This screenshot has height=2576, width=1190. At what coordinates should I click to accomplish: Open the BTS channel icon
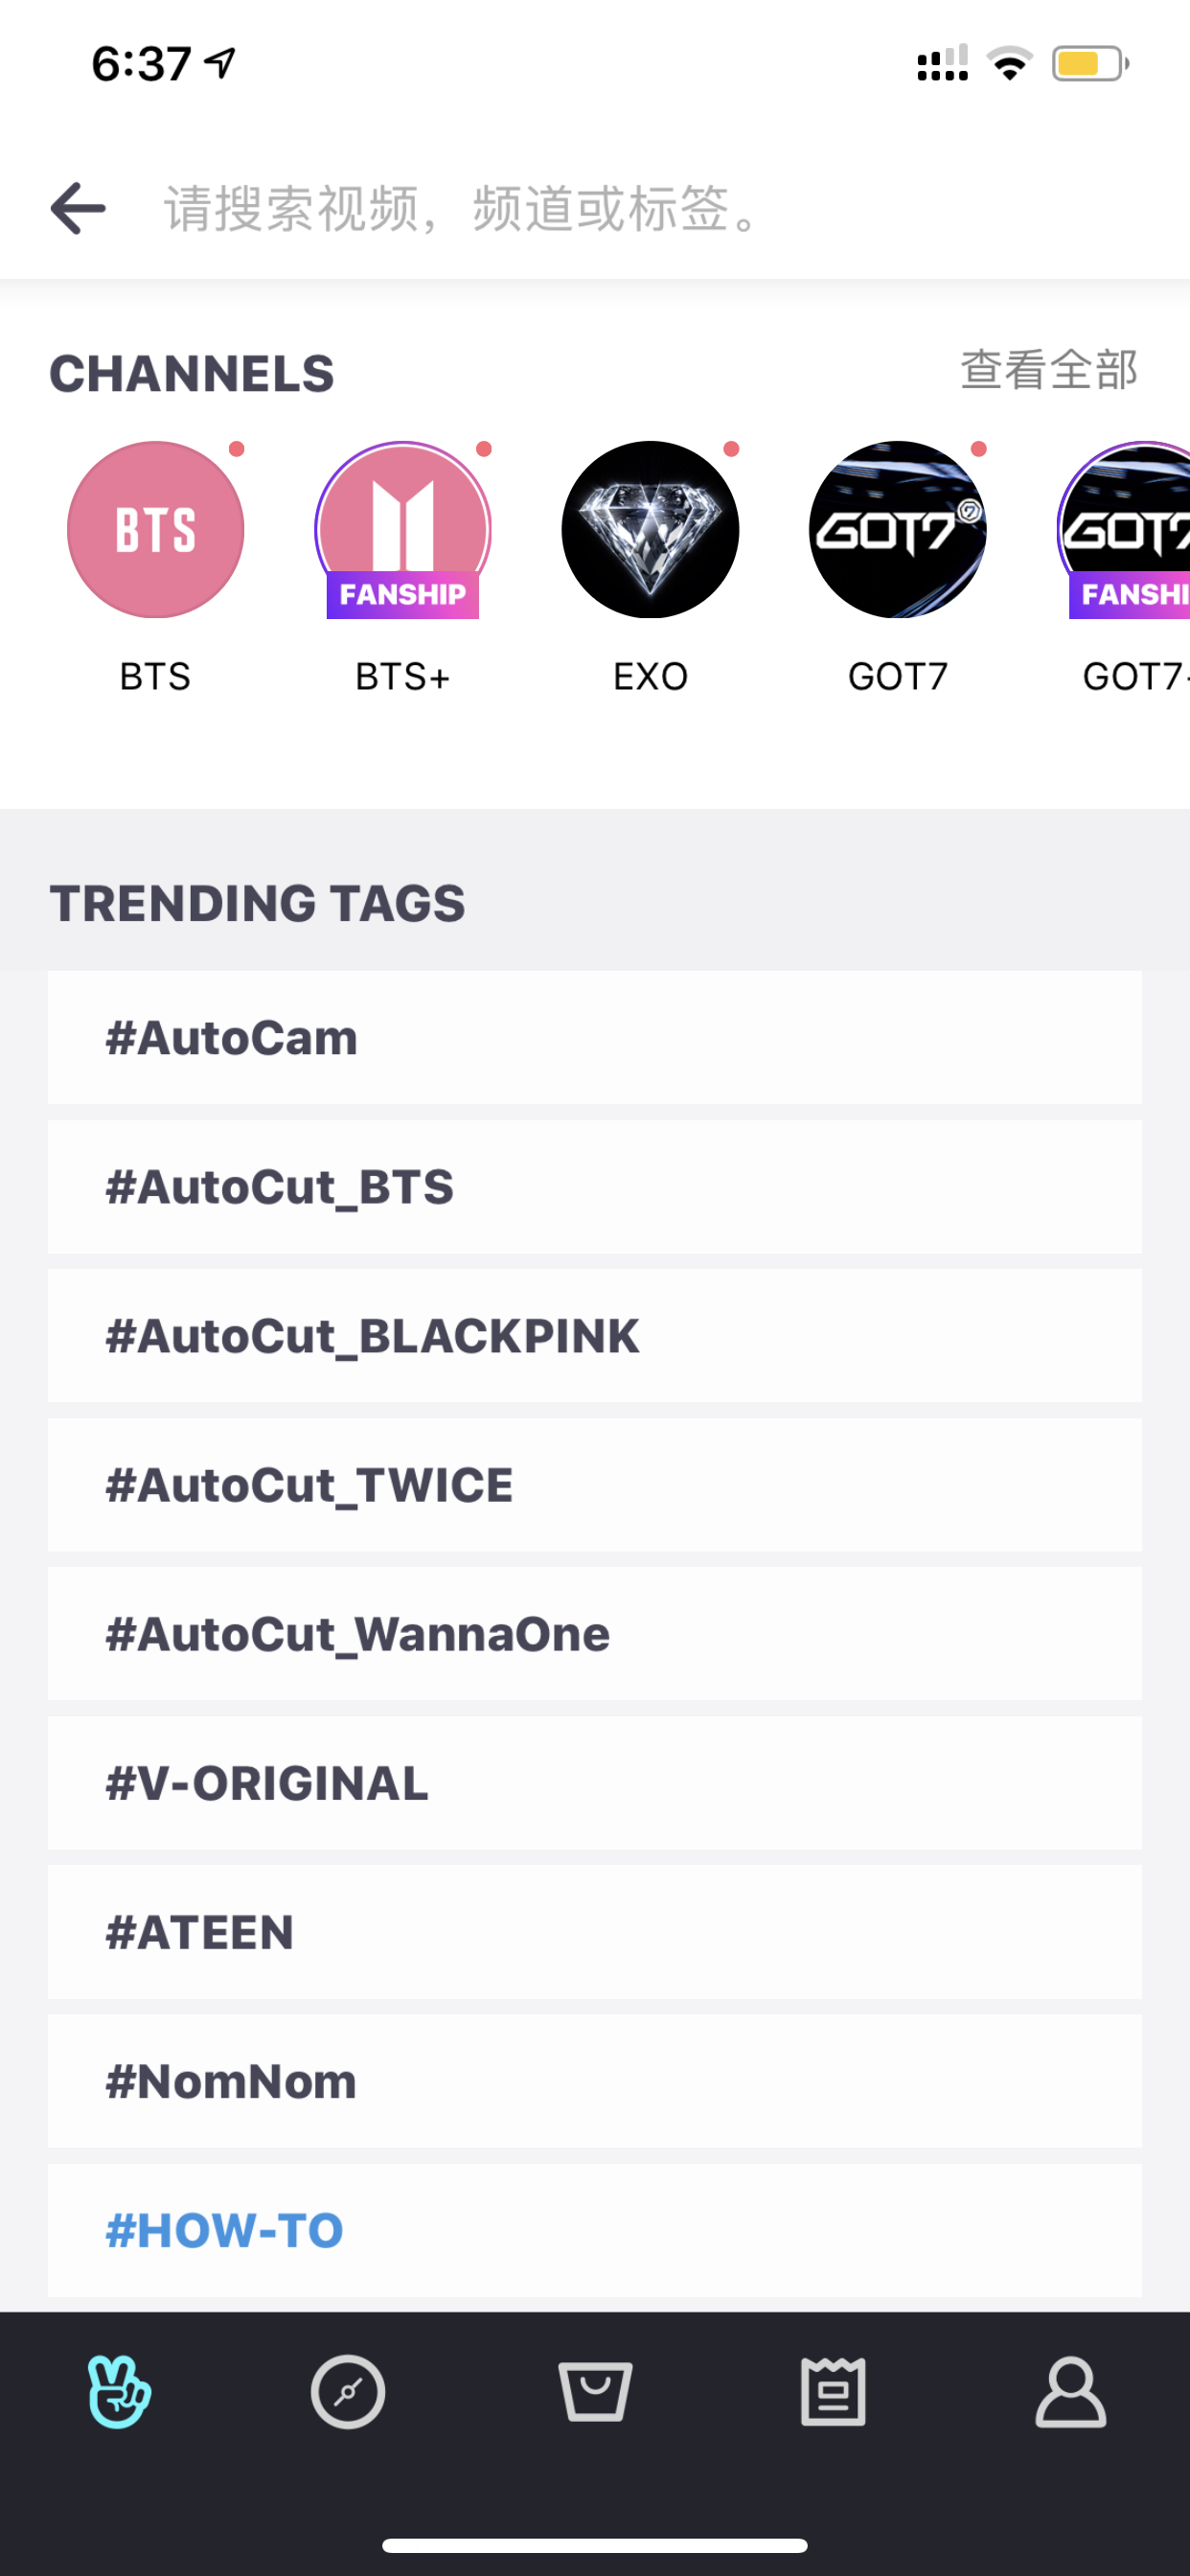(x=156, y=530)
